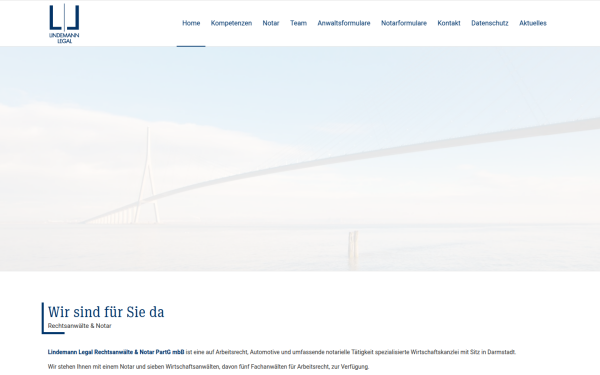Open the Kompetenzen menu
This screenshot has height=375, width=600.
pos(231,23)
